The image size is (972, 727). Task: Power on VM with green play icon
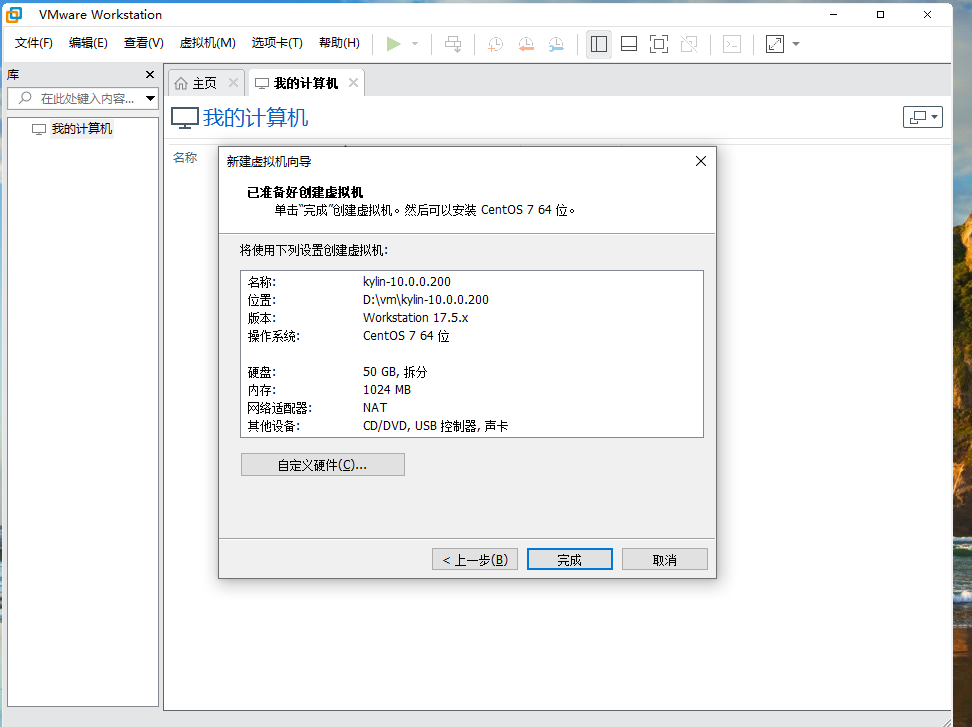pyautogui.click(x=394, y=44)
